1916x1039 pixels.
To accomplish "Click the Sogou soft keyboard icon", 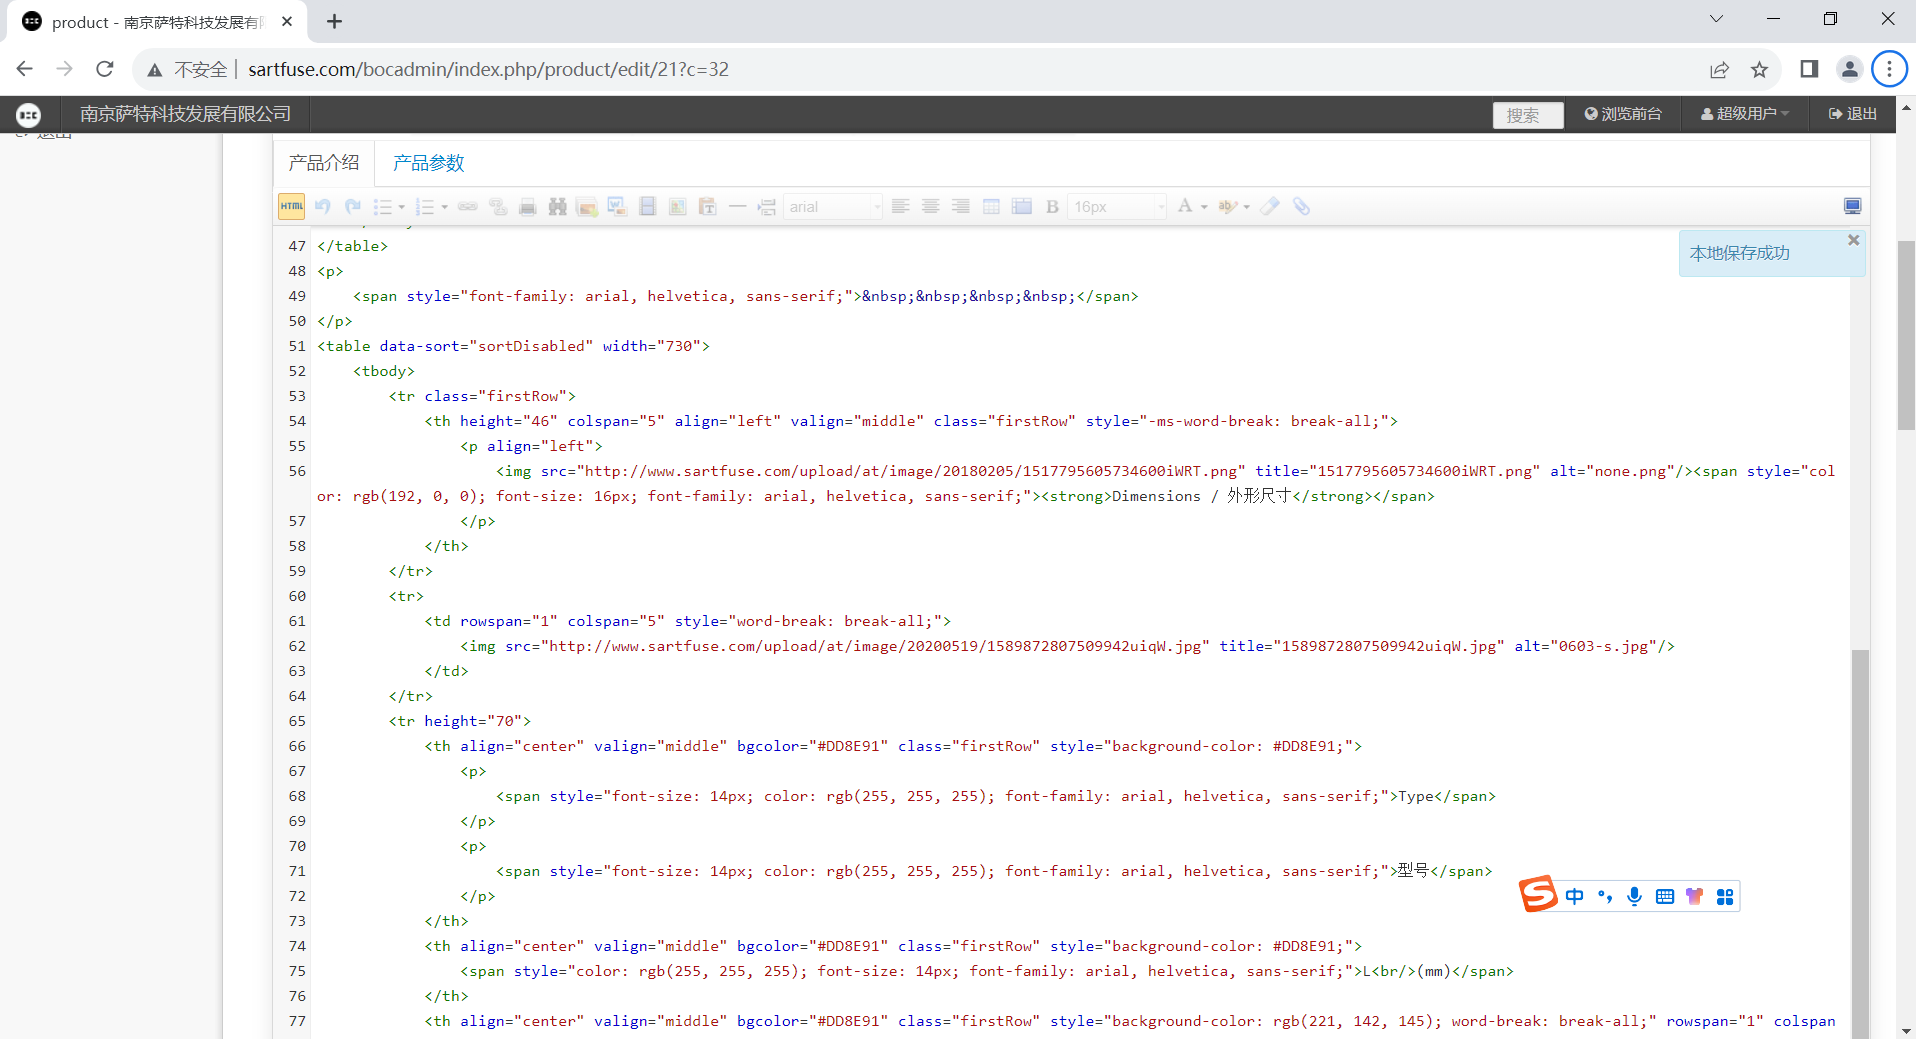I will [1664, 896].
